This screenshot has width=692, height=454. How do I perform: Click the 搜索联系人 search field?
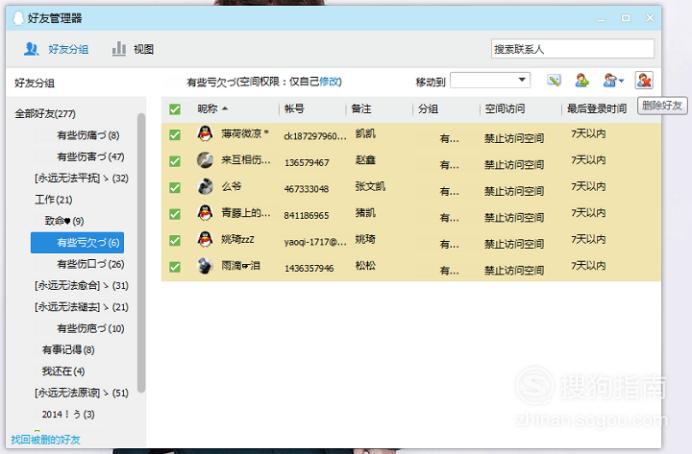(572, 49)
